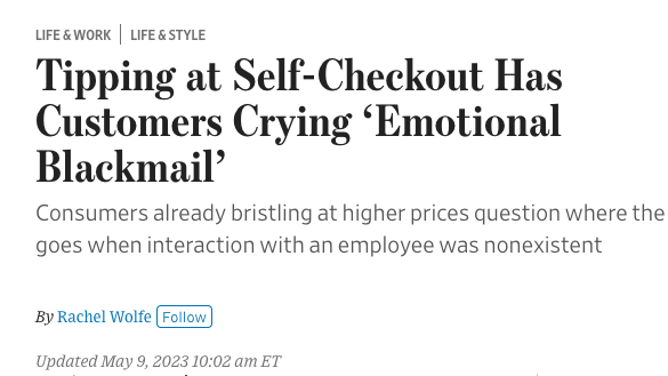Click '10:02 am ET' in the timestamp
This screenshot has height=376, width=668.
[236, 361]
